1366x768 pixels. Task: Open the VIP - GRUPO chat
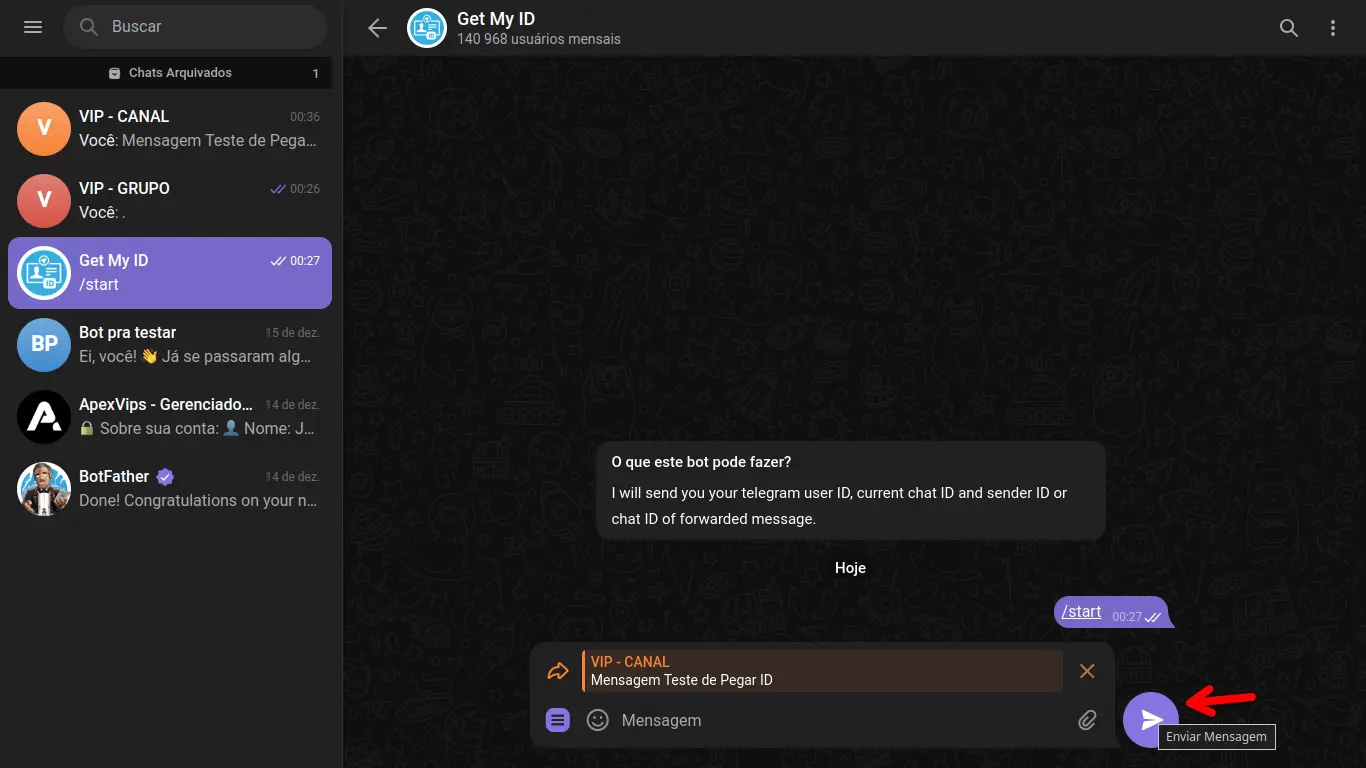click(x=170, y=201)
